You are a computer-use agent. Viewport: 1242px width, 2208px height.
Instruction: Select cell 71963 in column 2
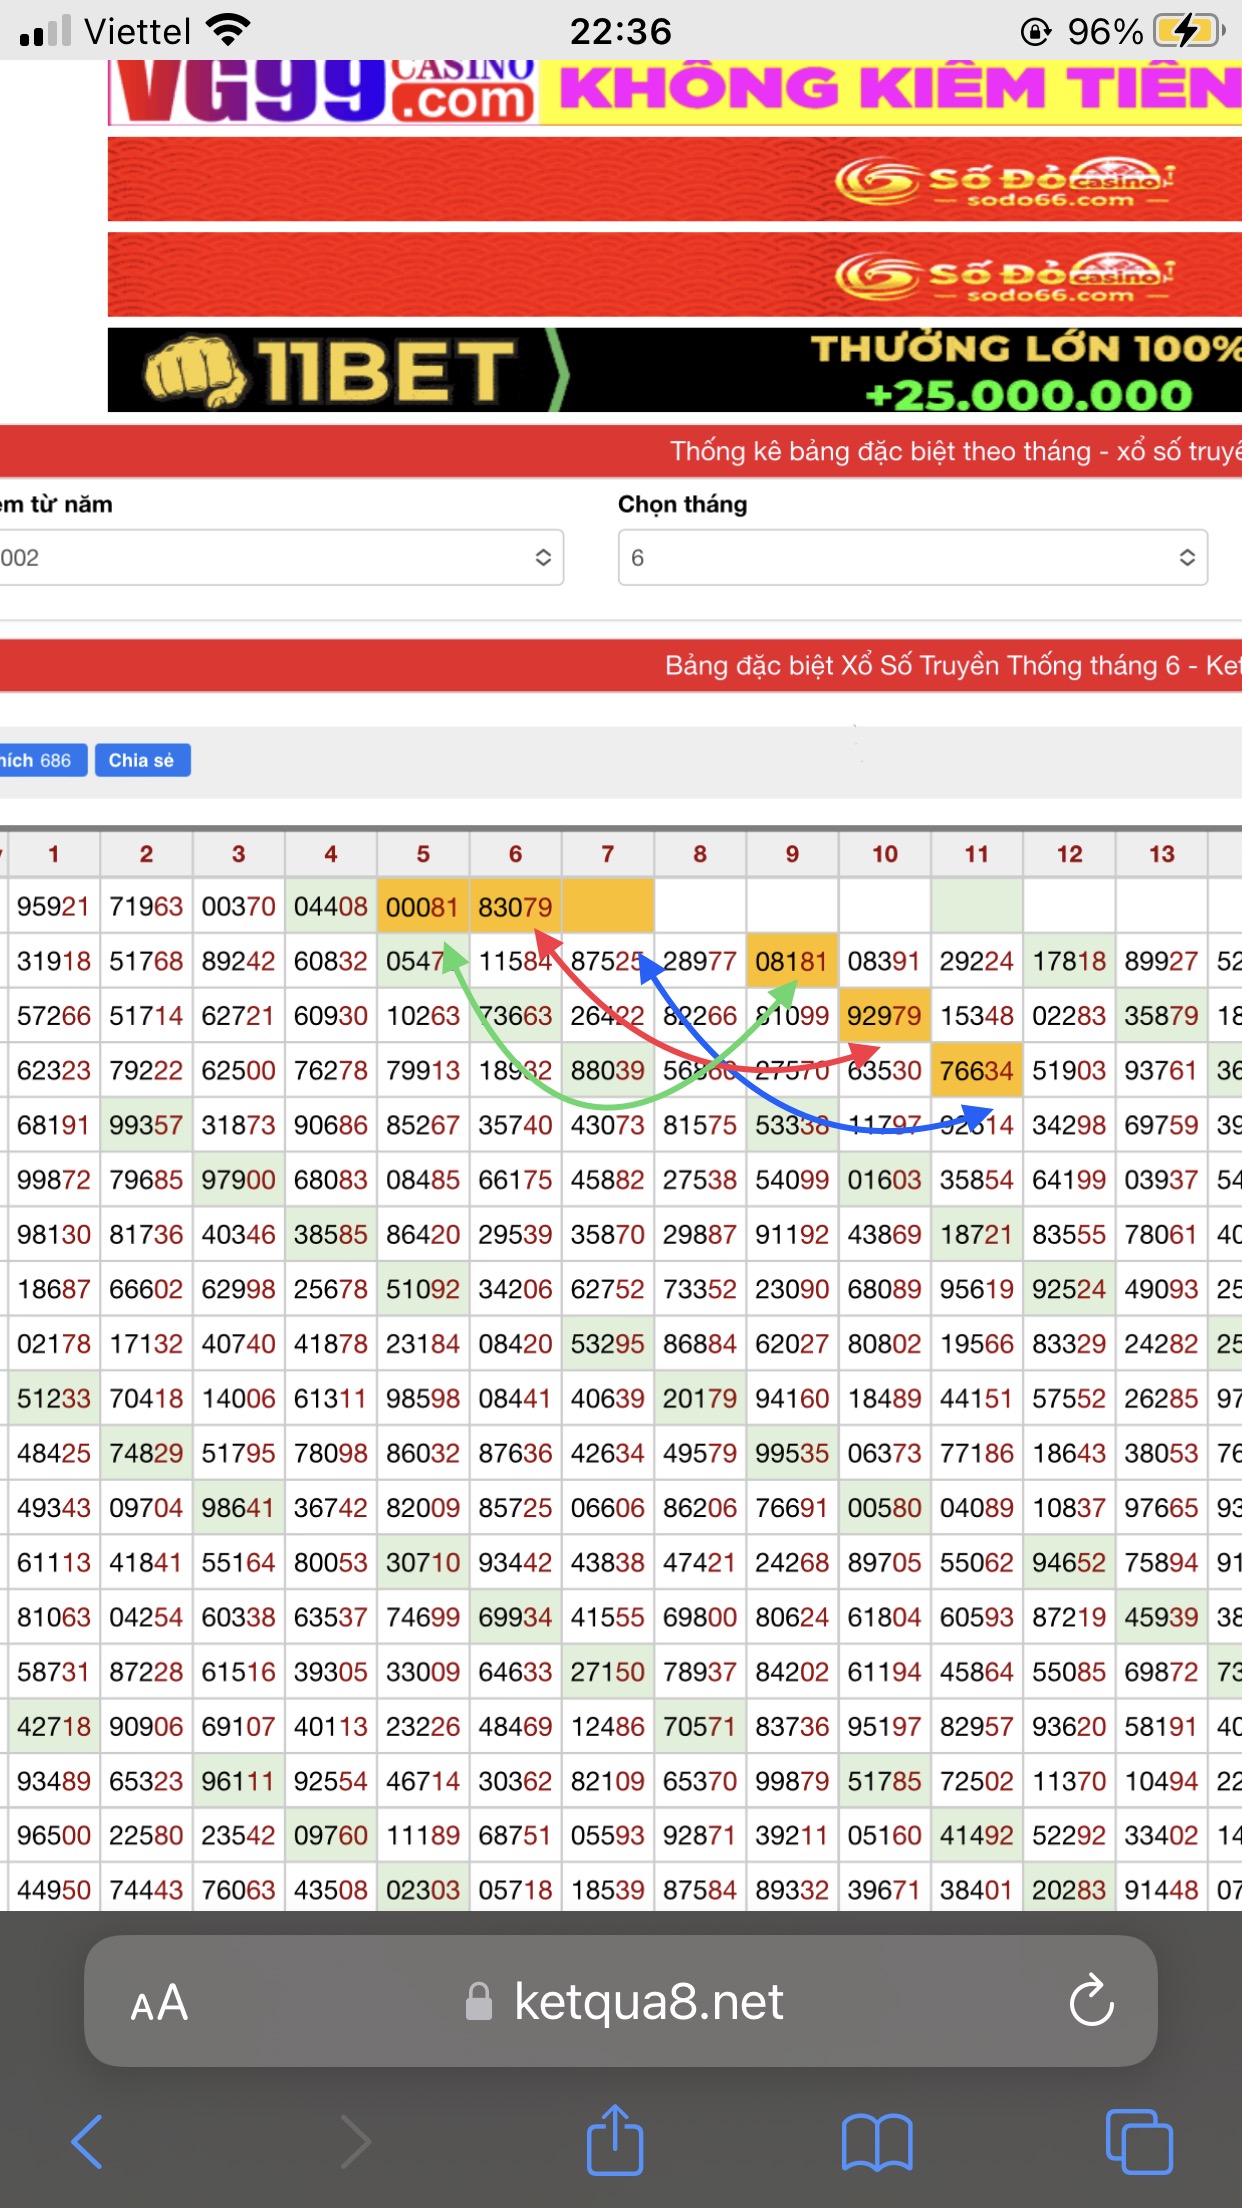pos(146,906)
